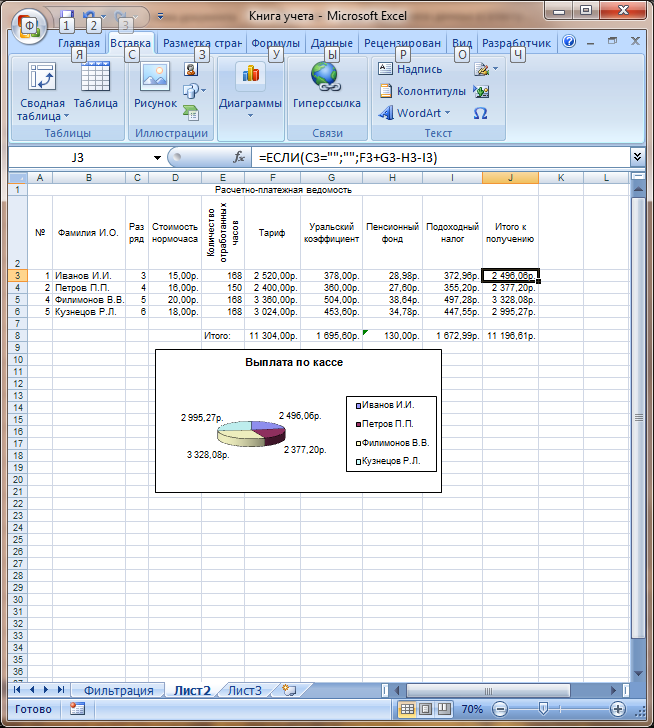Click the Save icon in Quick Access

tap(67, 17)
